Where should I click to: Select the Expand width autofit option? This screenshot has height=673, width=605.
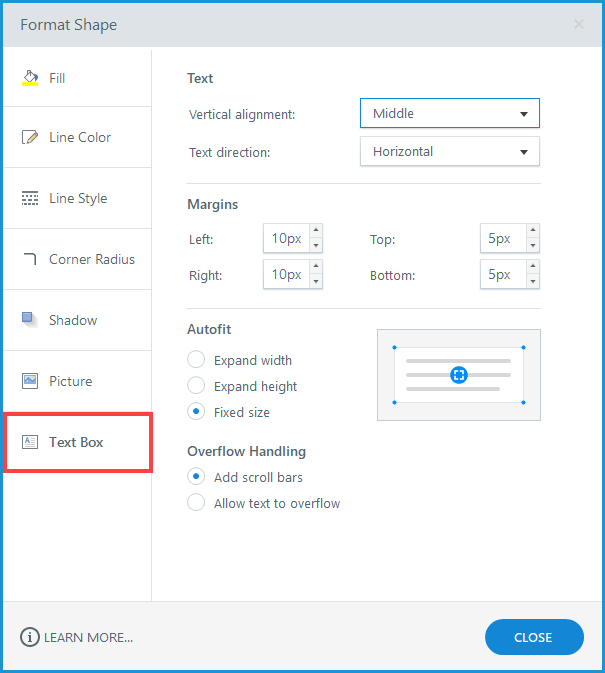pos(196,360)
